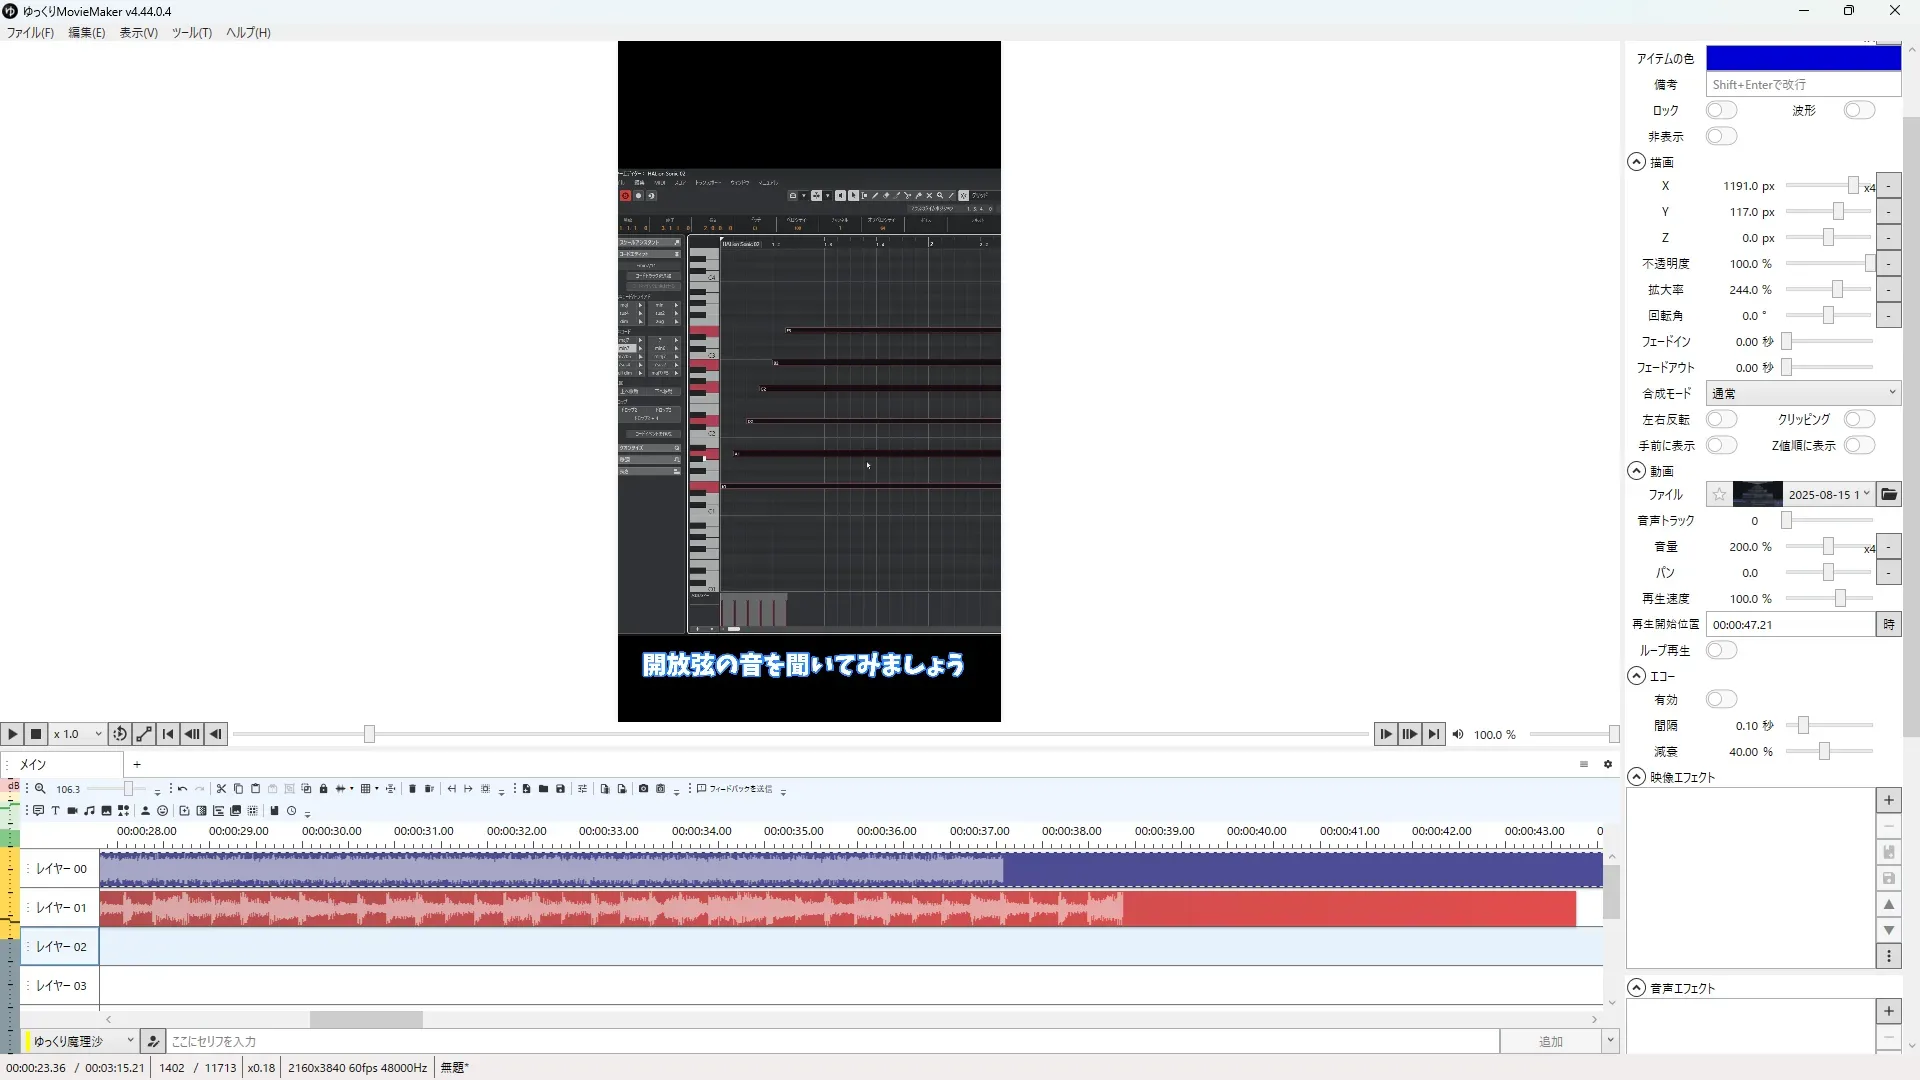Open the 編集(E) menu
Viewport: 1920px width, 1080px height.
pos(86,32)
